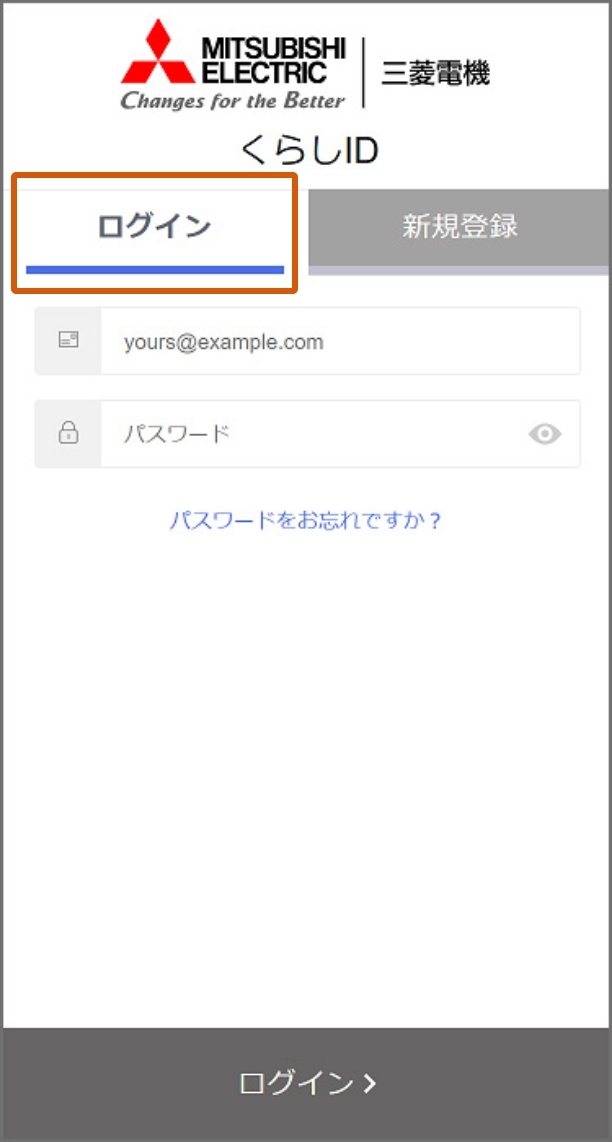Submit with the gray ログイン button at the bottom
612x1142 pixels.
point(306,1083)
